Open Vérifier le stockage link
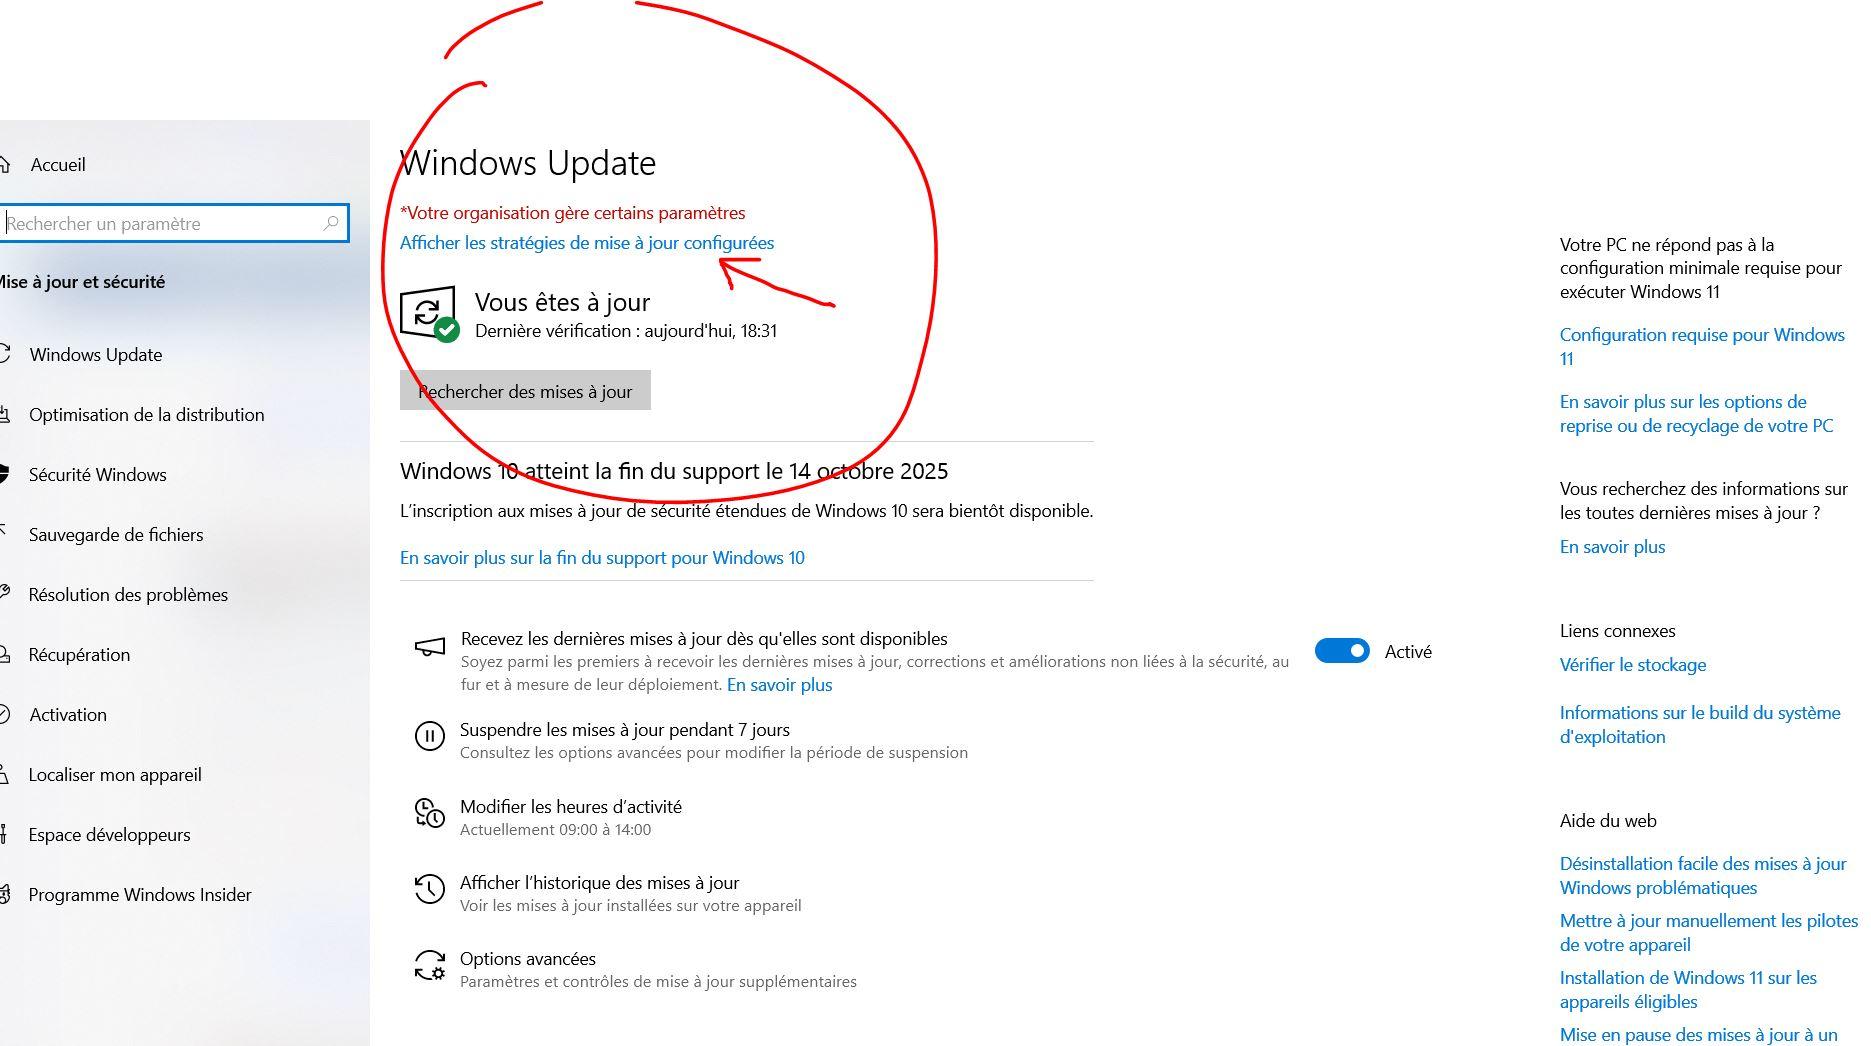The height and width of the screenshot is (1046, 1871). pyautogui.click(x=1633, y=665)
